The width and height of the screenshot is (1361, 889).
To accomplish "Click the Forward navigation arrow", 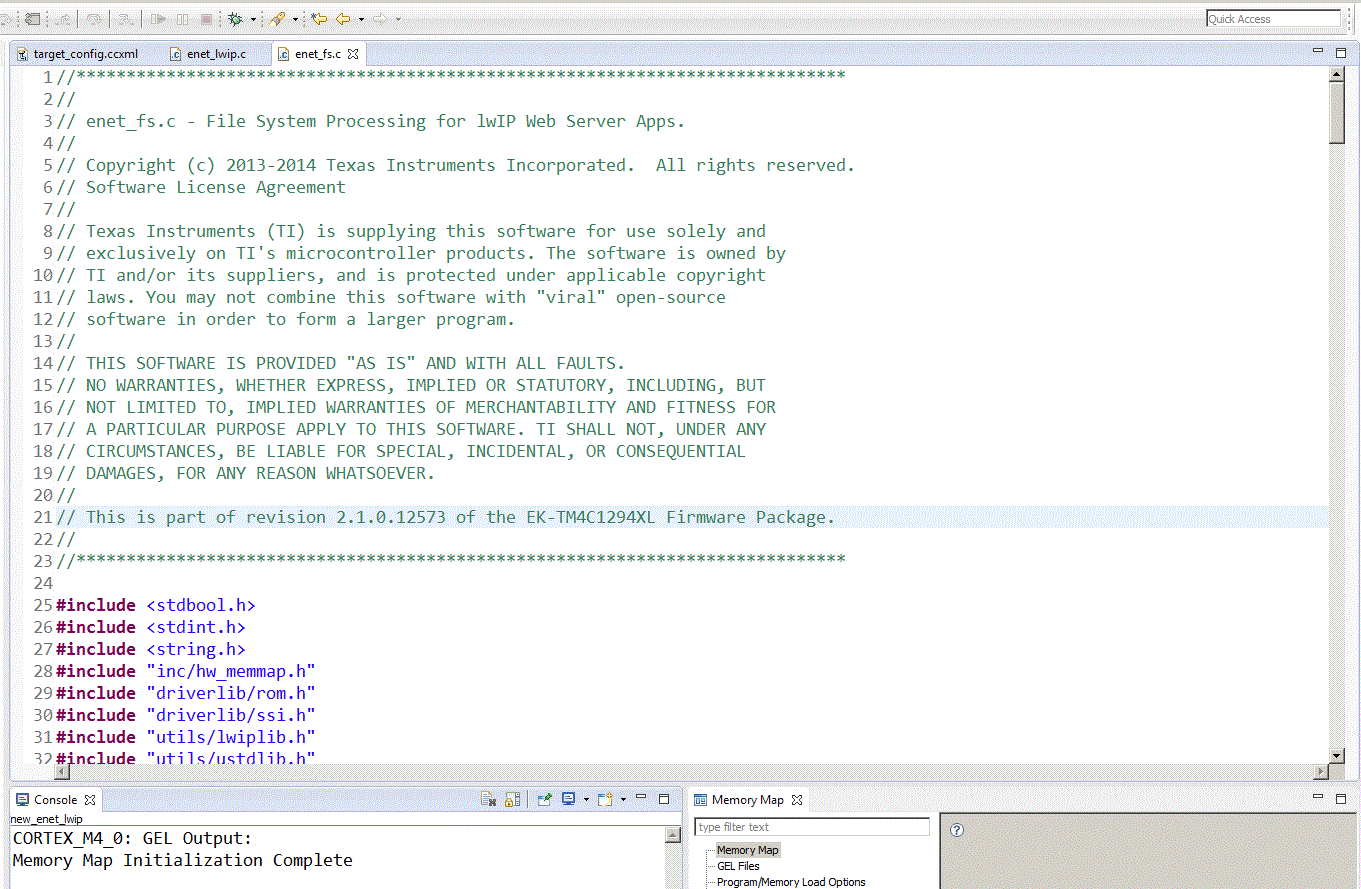I will 380,19.
